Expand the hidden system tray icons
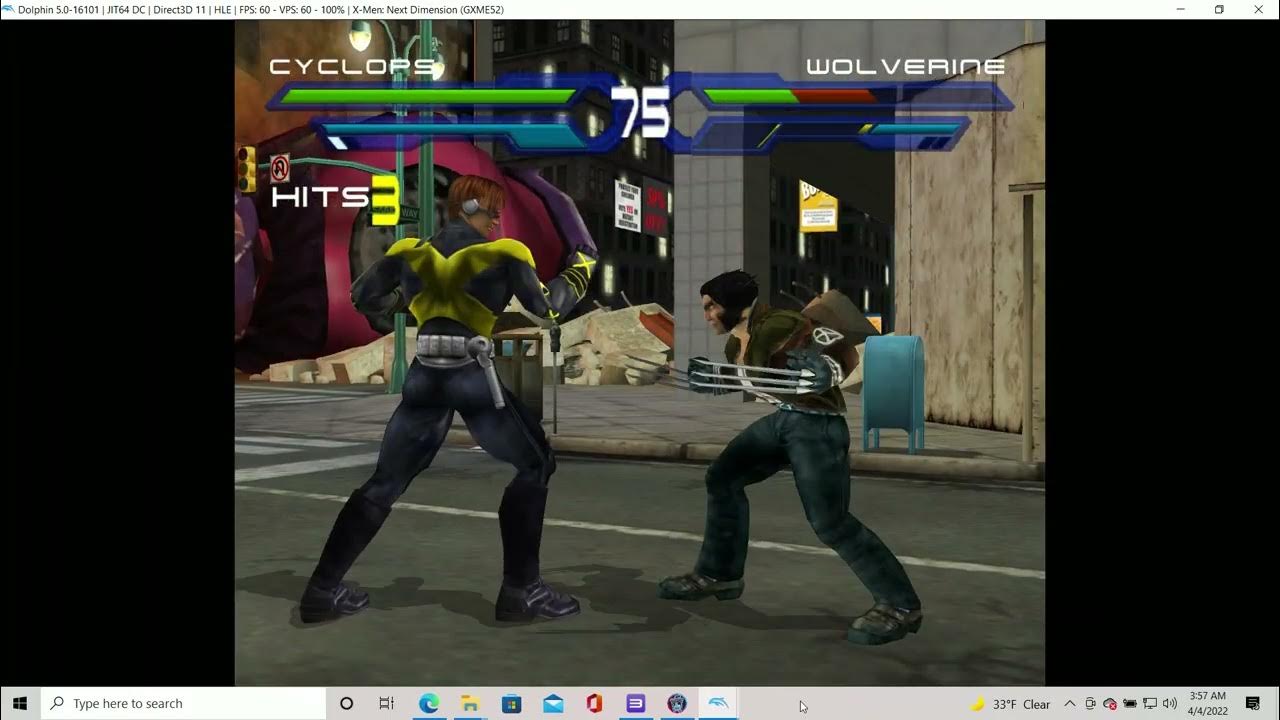This screenshot has height=720, width=1280. (1070, 704)
